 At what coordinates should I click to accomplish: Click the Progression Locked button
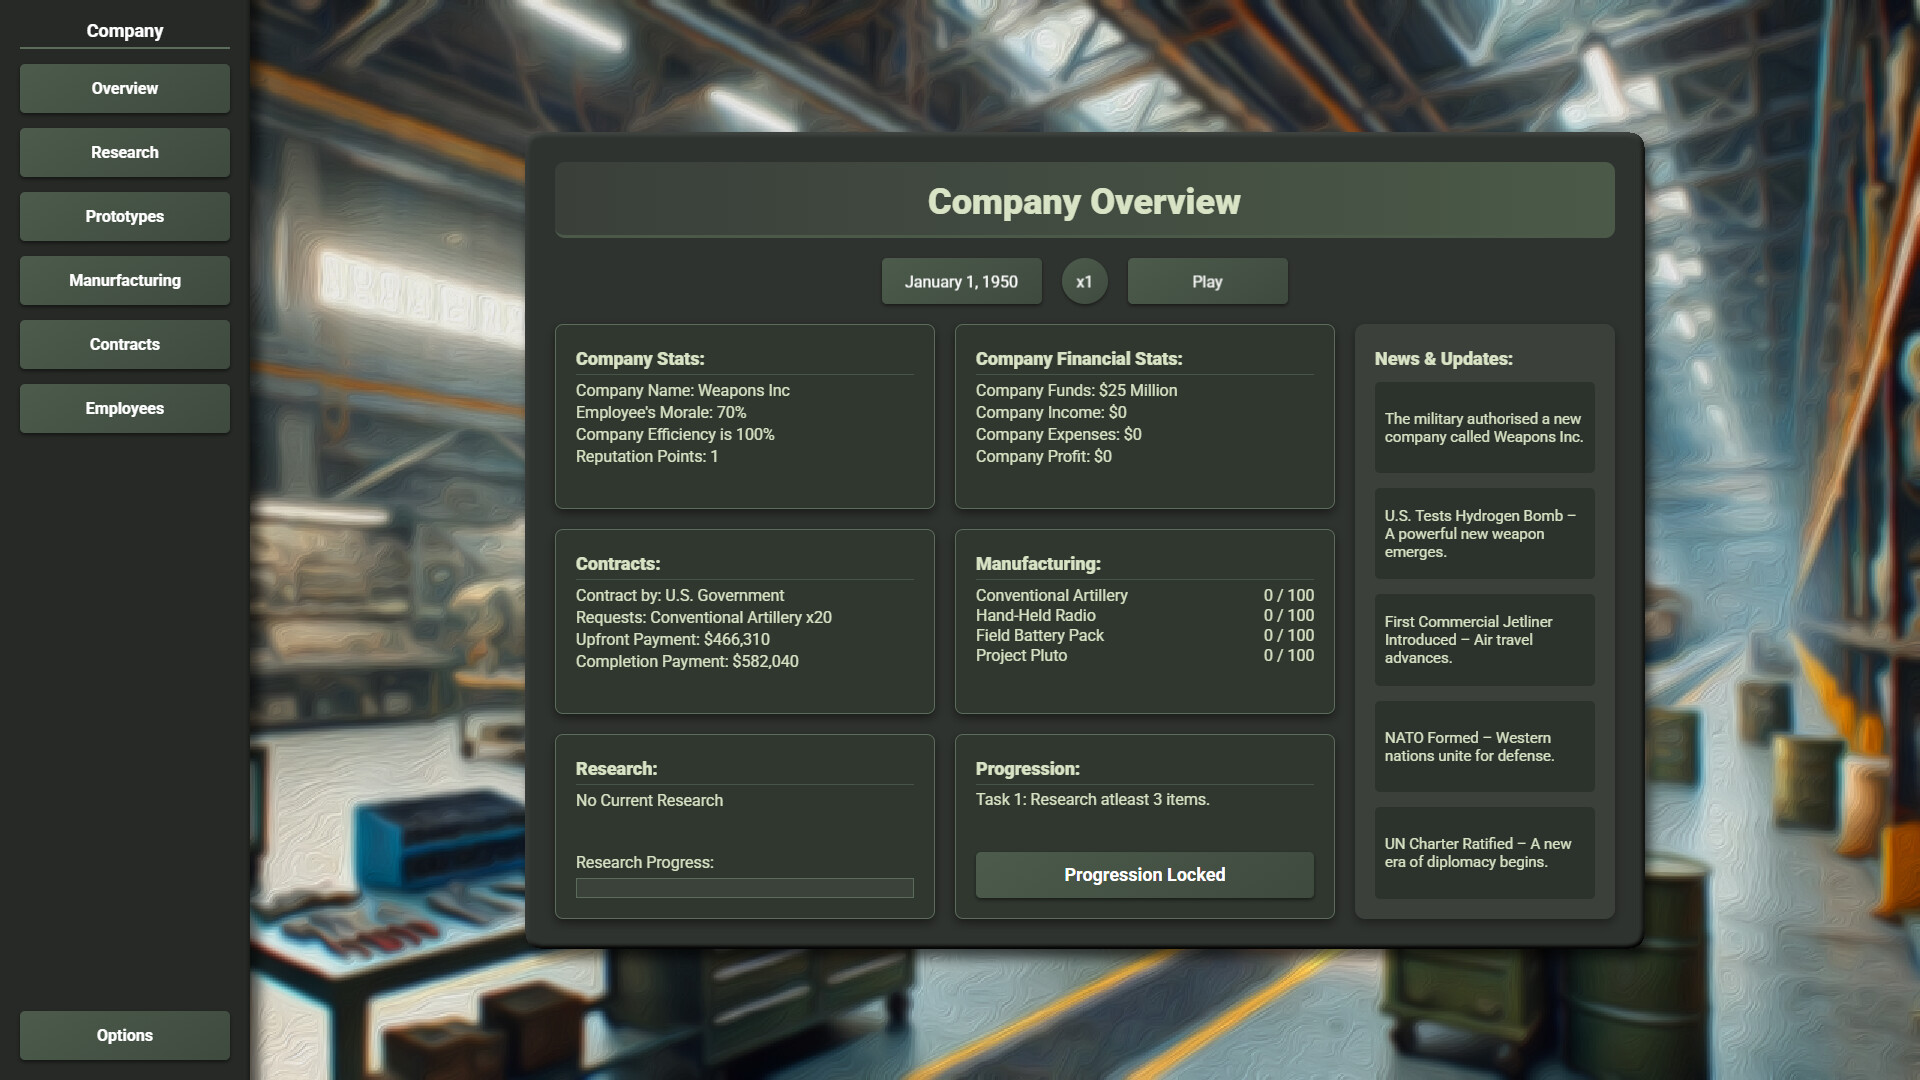pyautogui.click(x=1144, y=874)
